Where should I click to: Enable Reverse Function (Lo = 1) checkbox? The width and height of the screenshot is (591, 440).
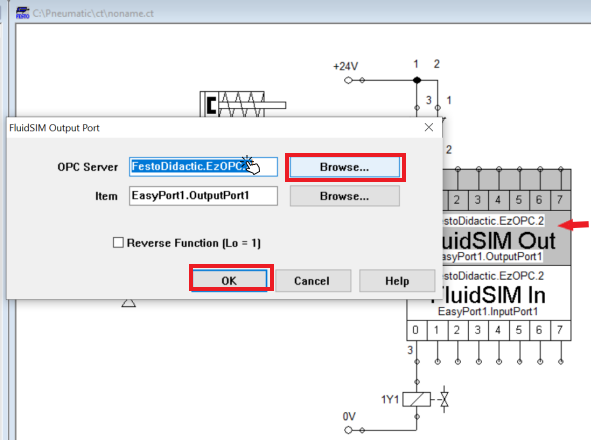coord(118,242)
